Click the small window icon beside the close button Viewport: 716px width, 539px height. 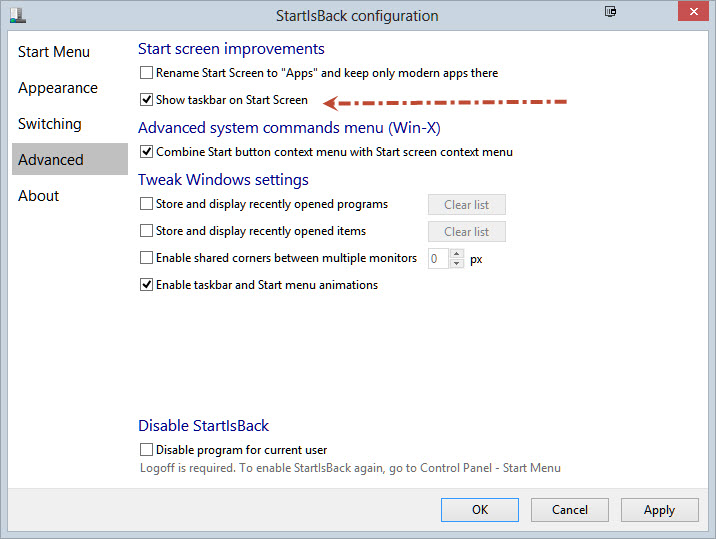pos(610,12)
